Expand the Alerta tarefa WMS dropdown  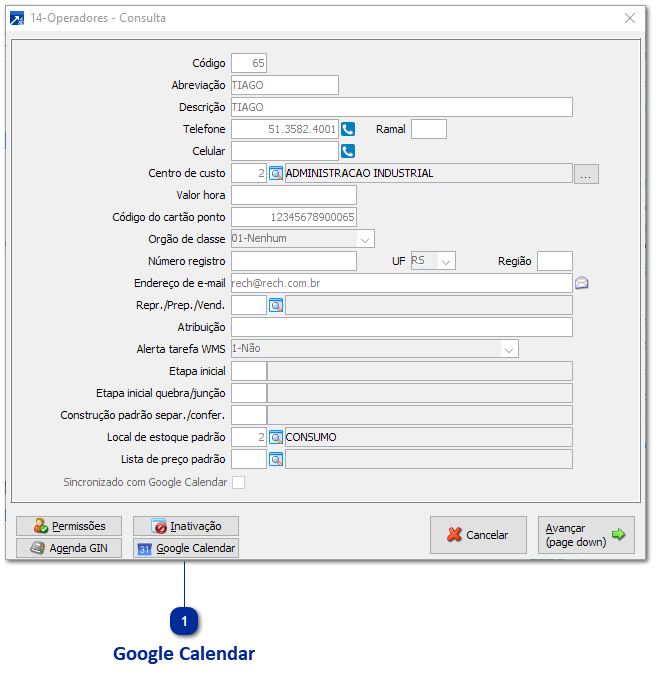(x=509, y=349)
